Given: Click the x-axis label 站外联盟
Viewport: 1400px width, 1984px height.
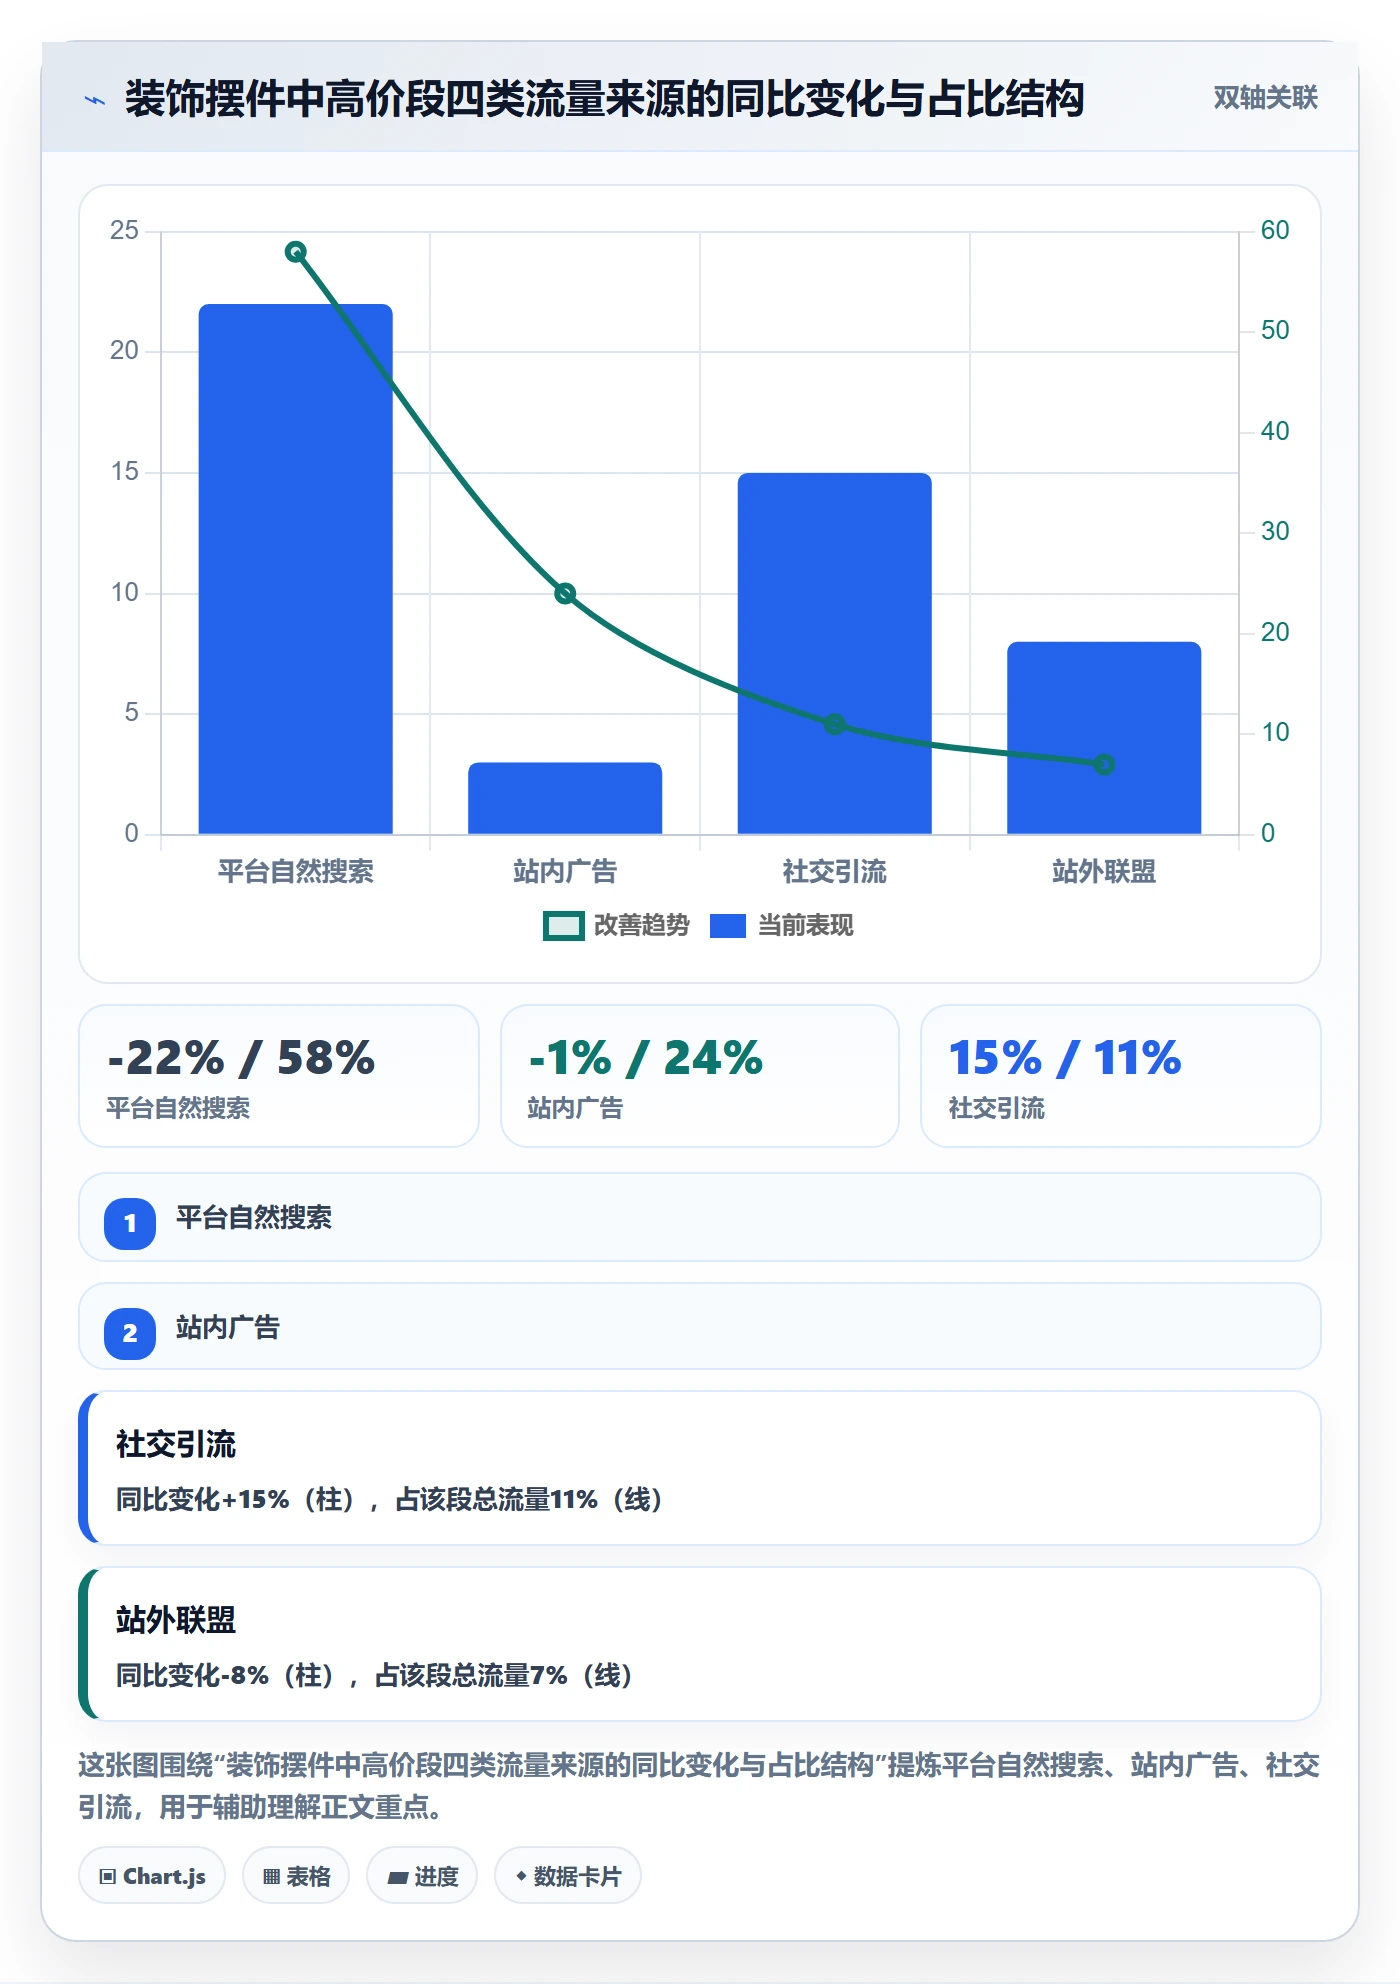Looking at the screenshot, I should (1104, 872).
